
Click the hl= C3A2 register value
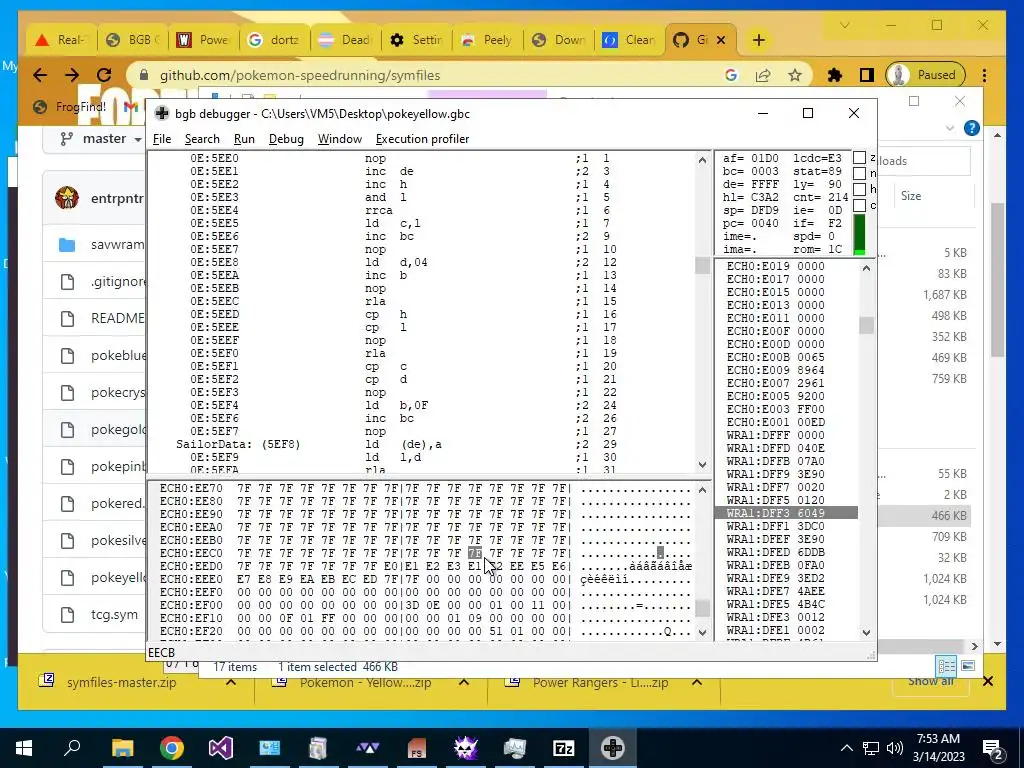(x=750, y=197)
